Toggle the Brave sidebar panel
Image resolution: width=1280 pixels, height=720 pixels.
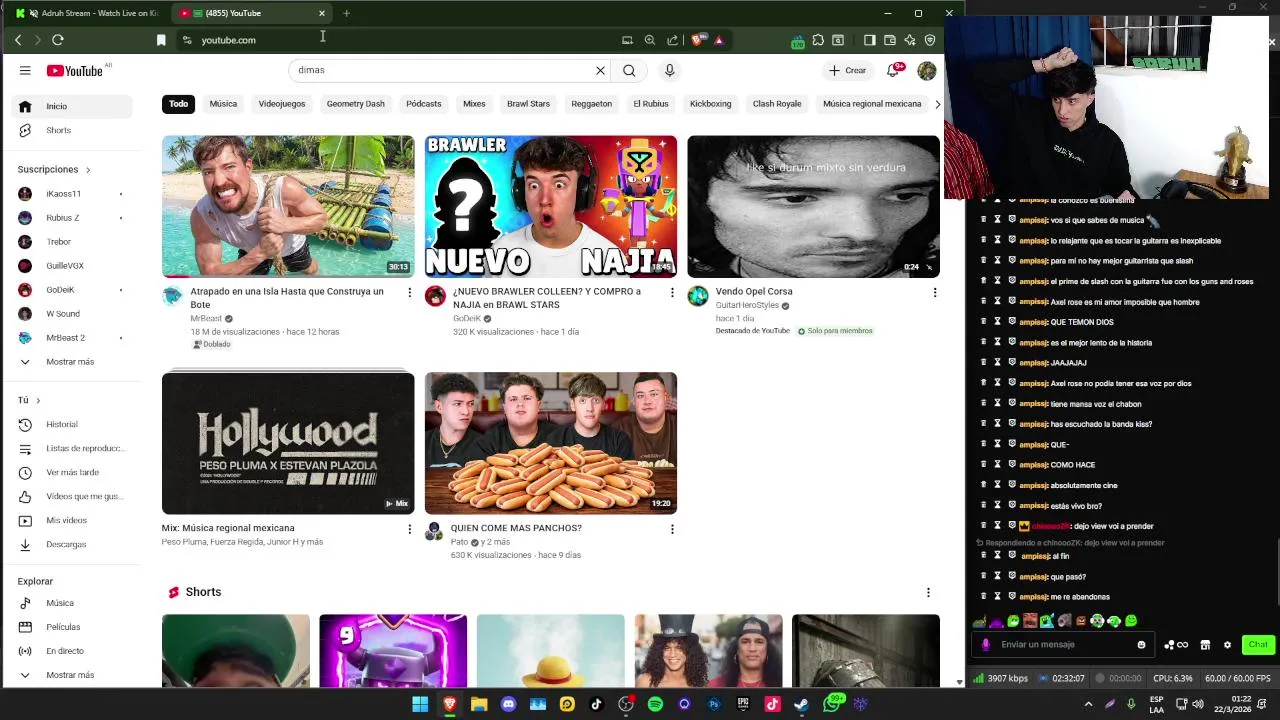[869, 40]
